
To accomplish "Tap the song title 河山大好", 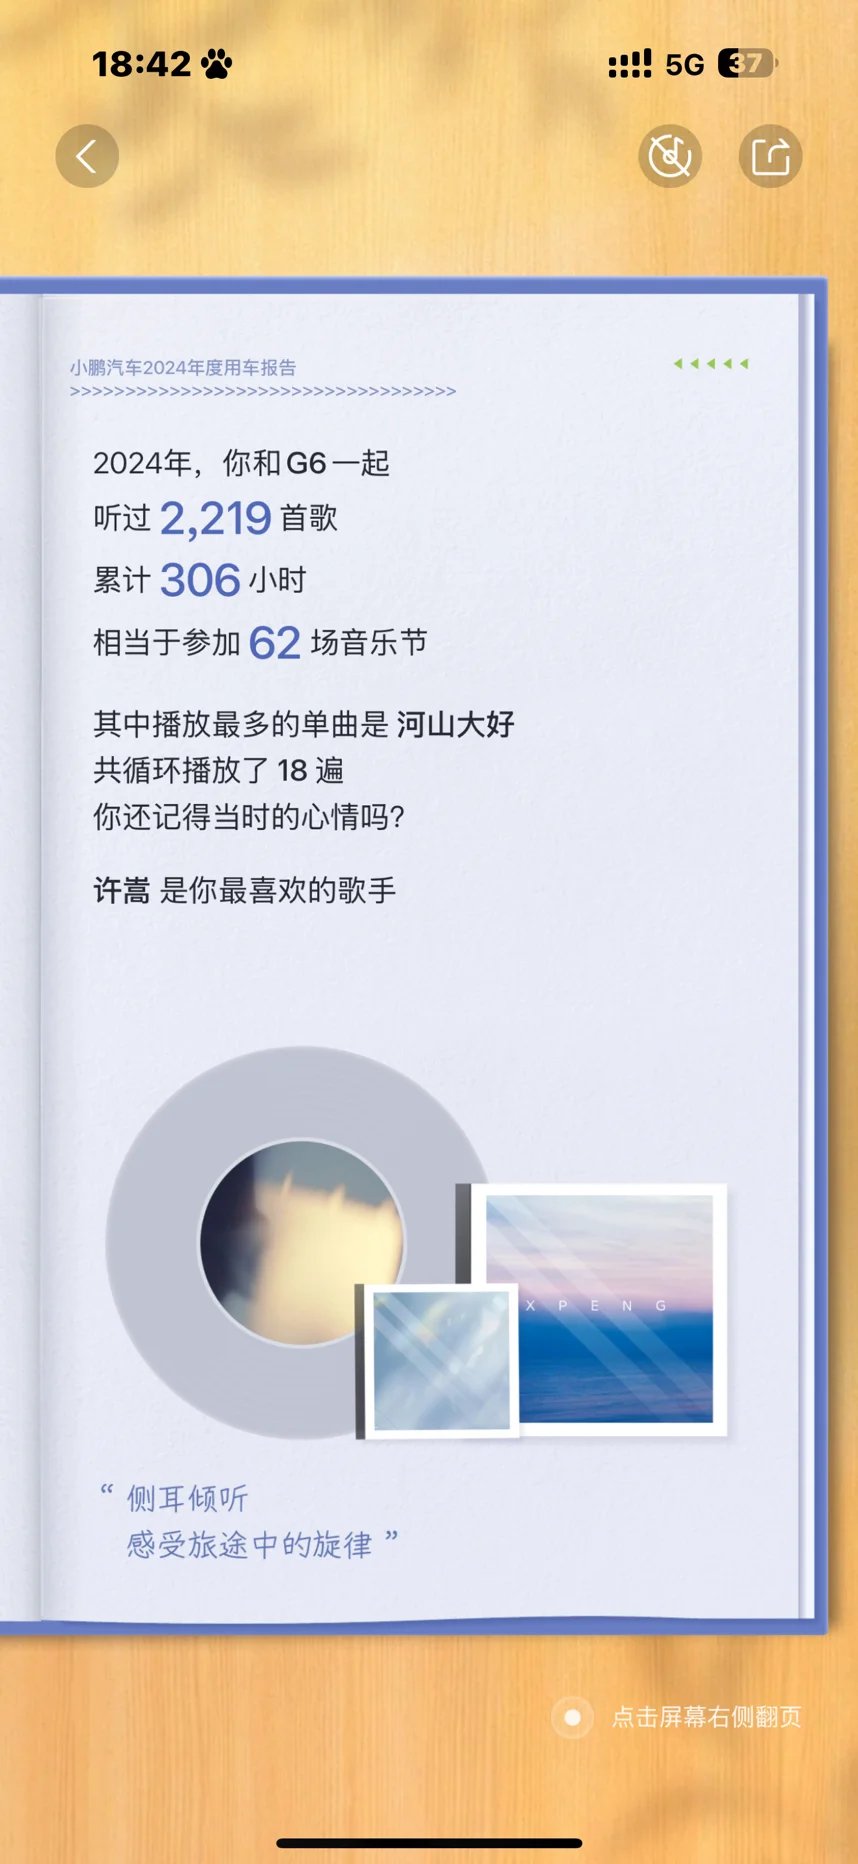I will coord(455,724).
